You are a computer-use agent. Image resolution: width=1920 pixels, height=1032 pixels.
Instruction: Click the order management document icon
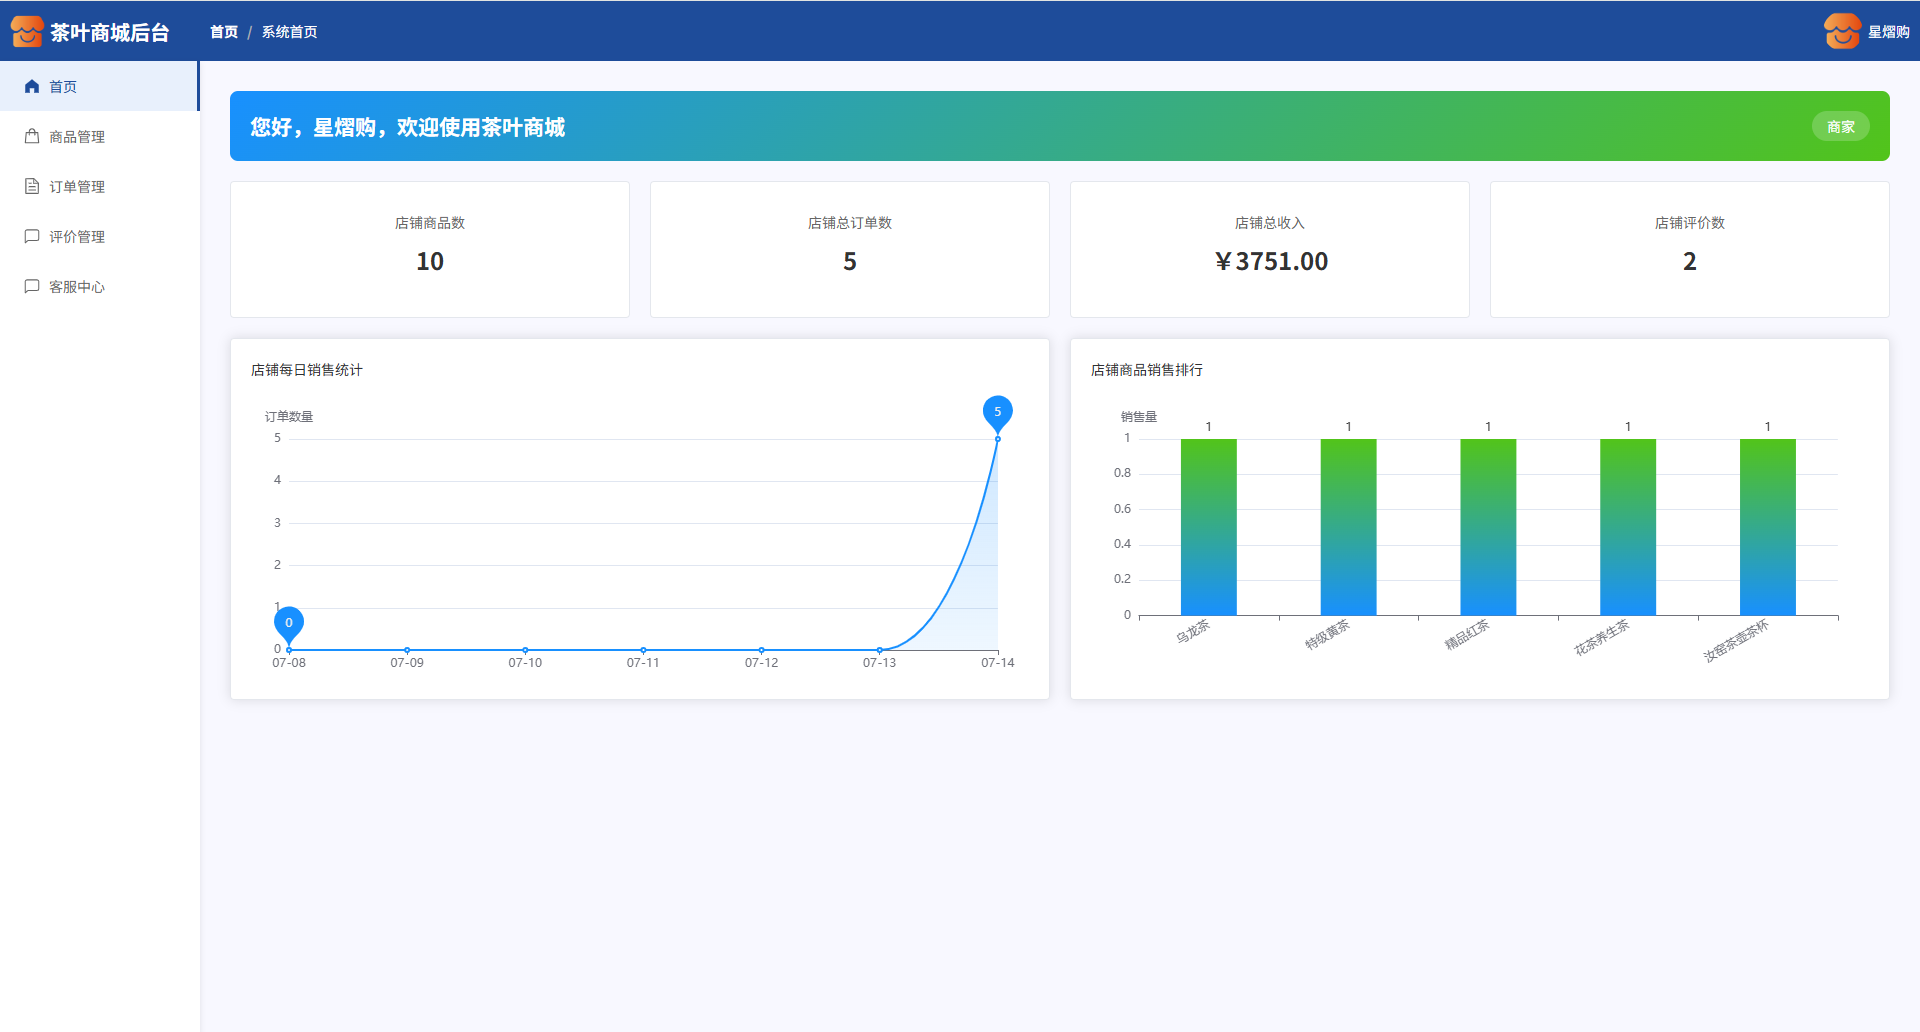pos(32,187)
